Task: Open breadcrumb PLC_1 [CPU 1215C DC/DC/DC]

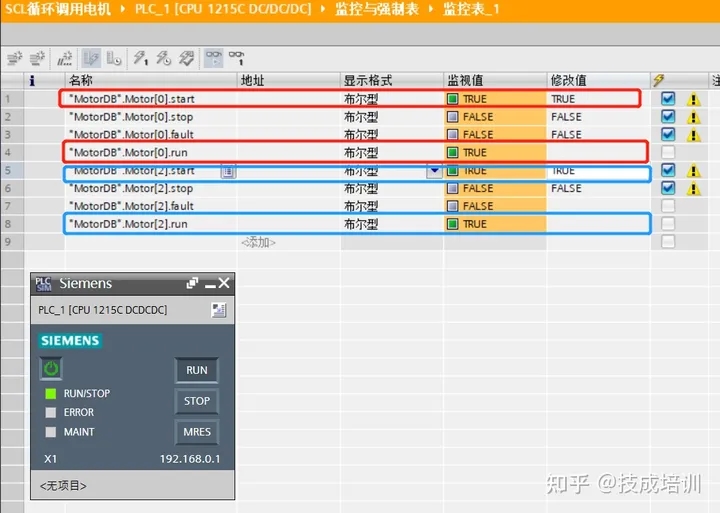Action: 223,9
